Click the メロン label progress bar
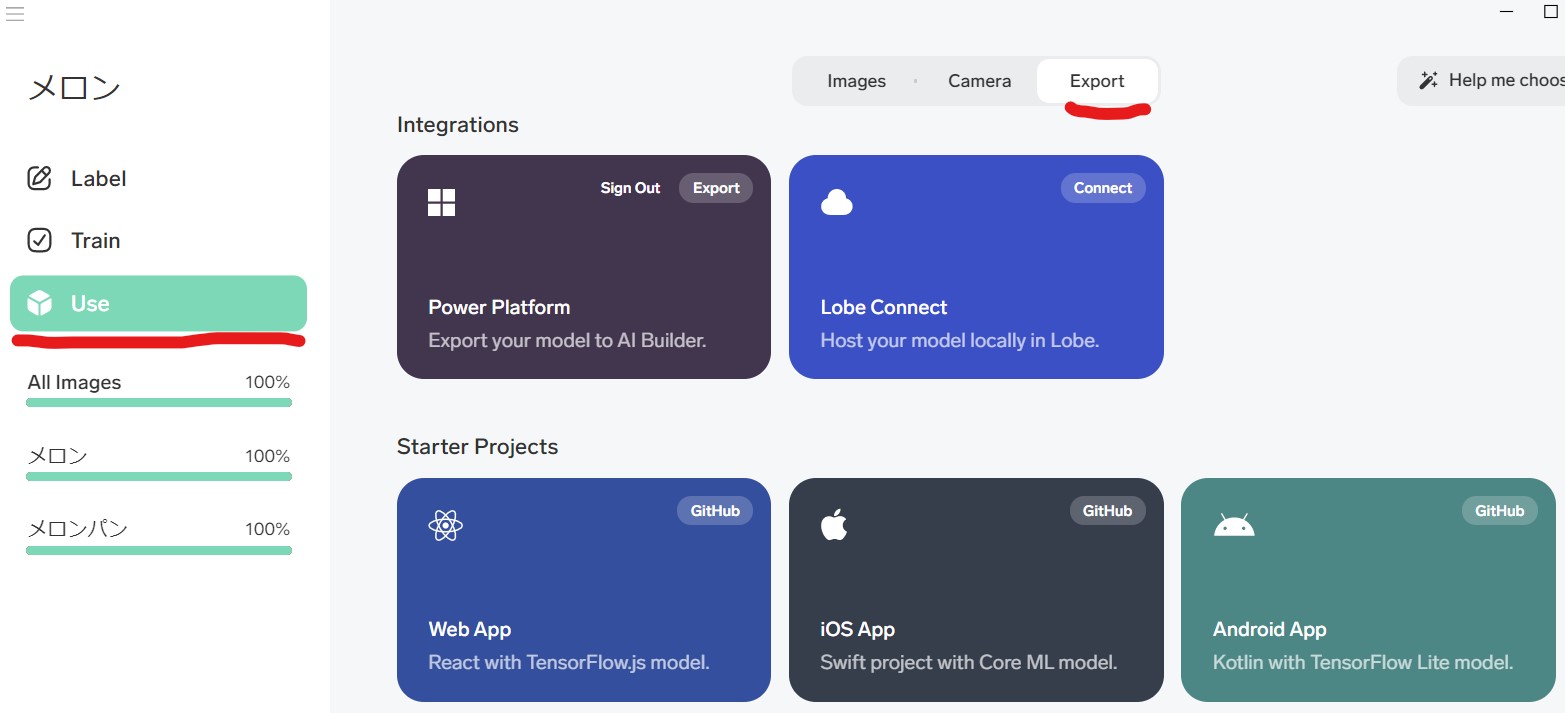The height and width of the screenshot is (713, 1565). coord(159,476)
